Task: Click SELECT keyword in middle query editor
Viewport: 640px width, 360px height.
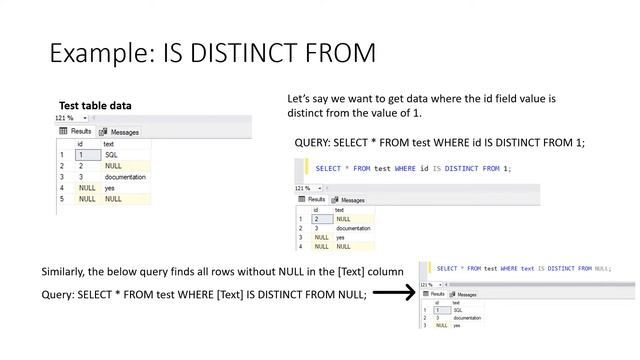Action: pyautogui.click(x=328, y=168)
